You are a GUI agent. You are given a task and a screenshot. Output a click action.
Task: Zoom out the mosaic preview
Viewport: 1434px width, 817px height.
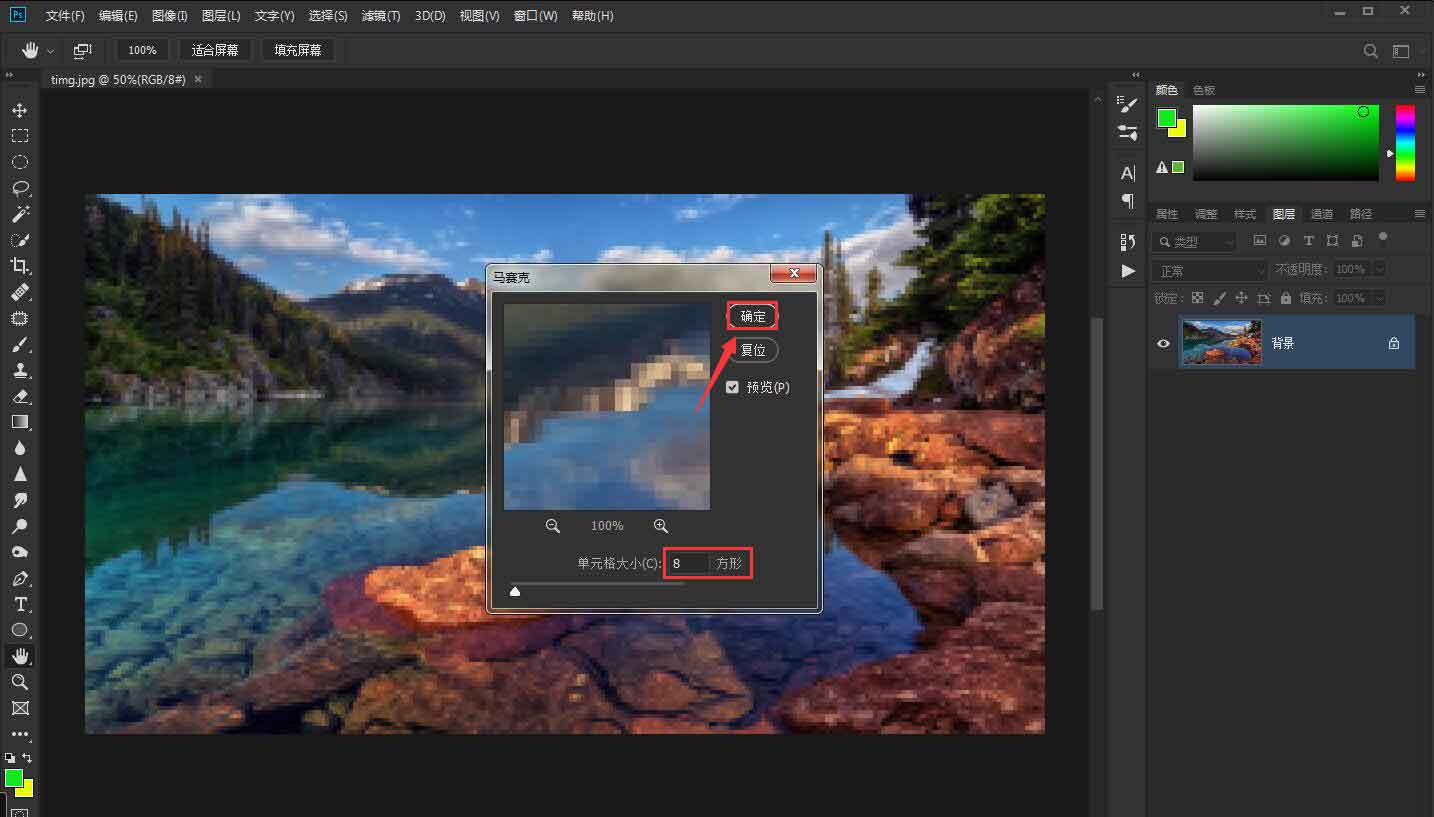point(553,526)
